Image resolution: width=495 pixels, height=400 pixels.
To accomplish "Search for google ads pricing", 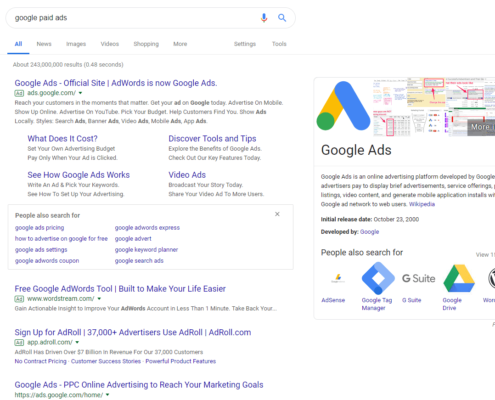I will click(x=39, y=228).
